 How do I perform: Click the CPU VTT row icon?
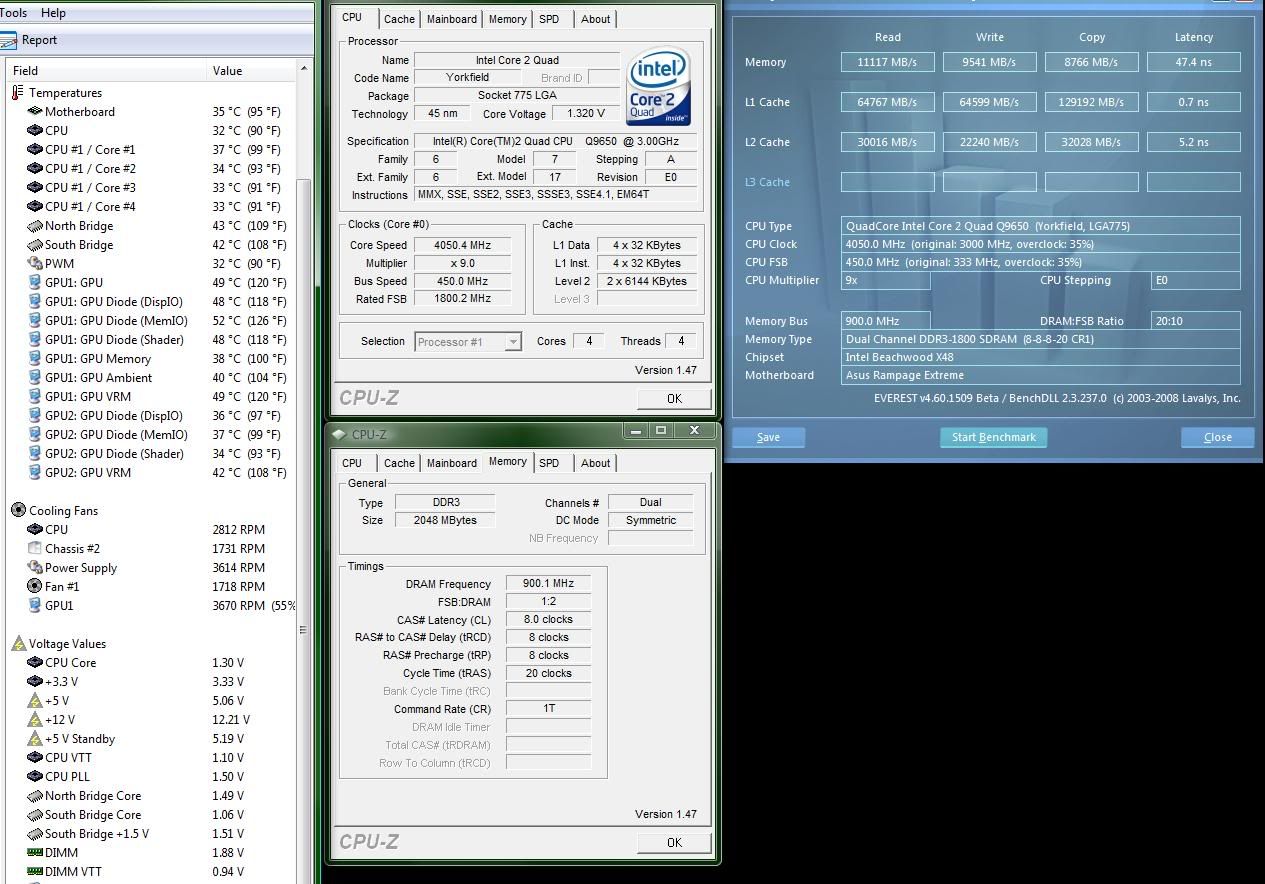[x=35, y=758]
